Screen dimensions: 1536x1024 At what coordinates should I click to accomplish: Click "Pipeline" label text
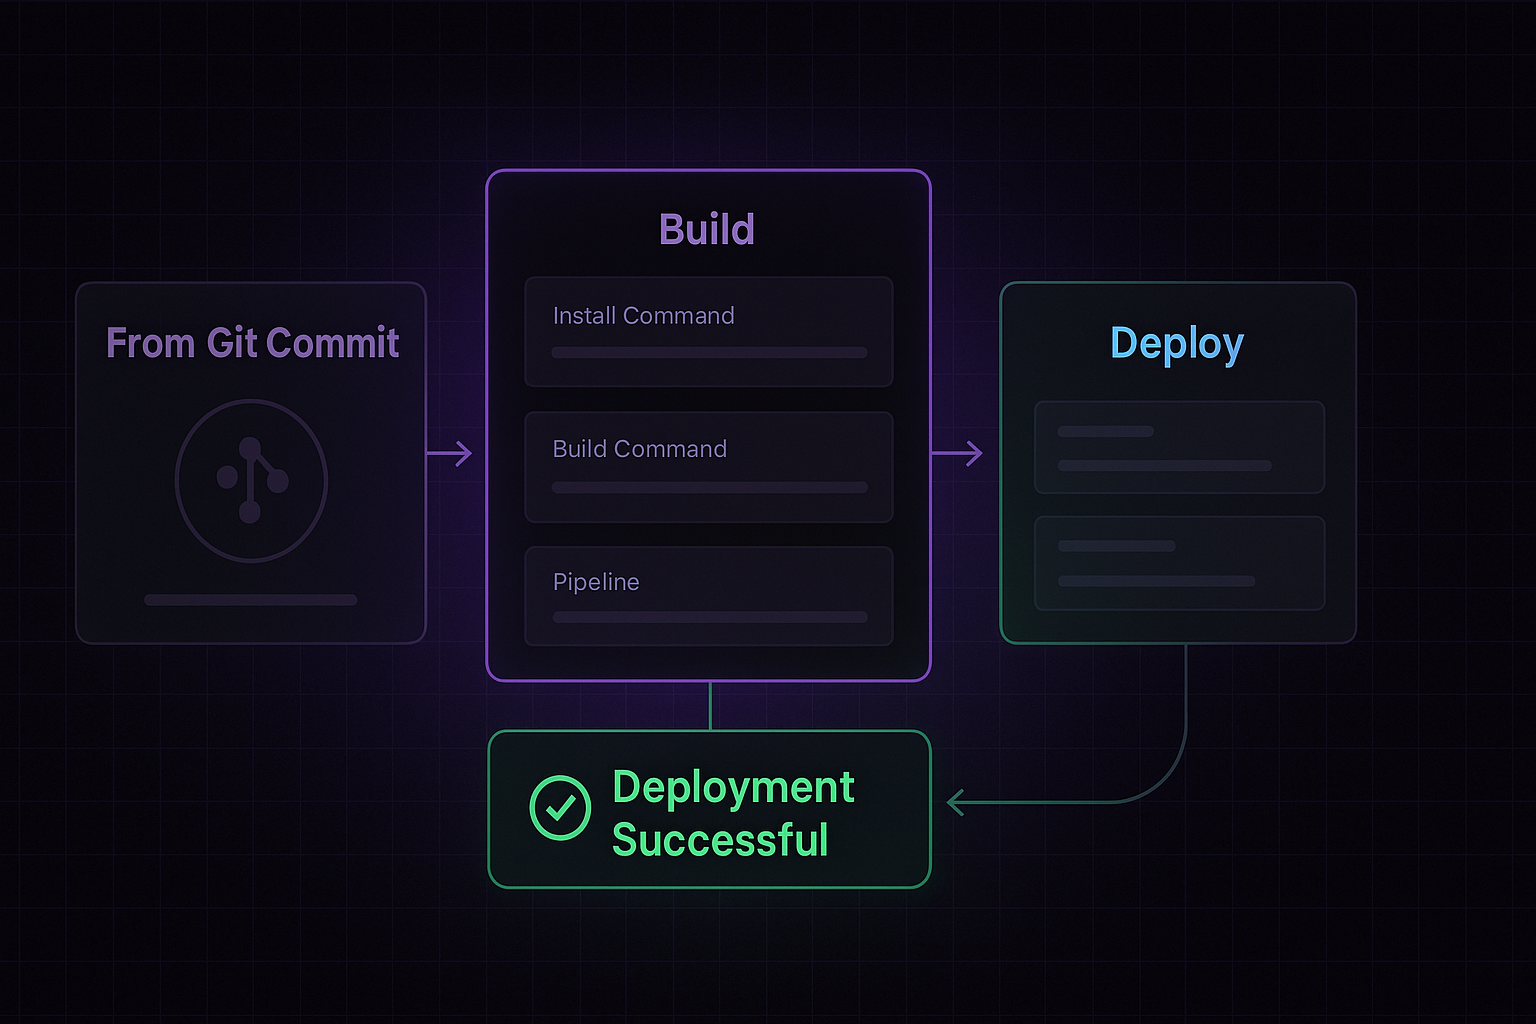tap(596, 582)
